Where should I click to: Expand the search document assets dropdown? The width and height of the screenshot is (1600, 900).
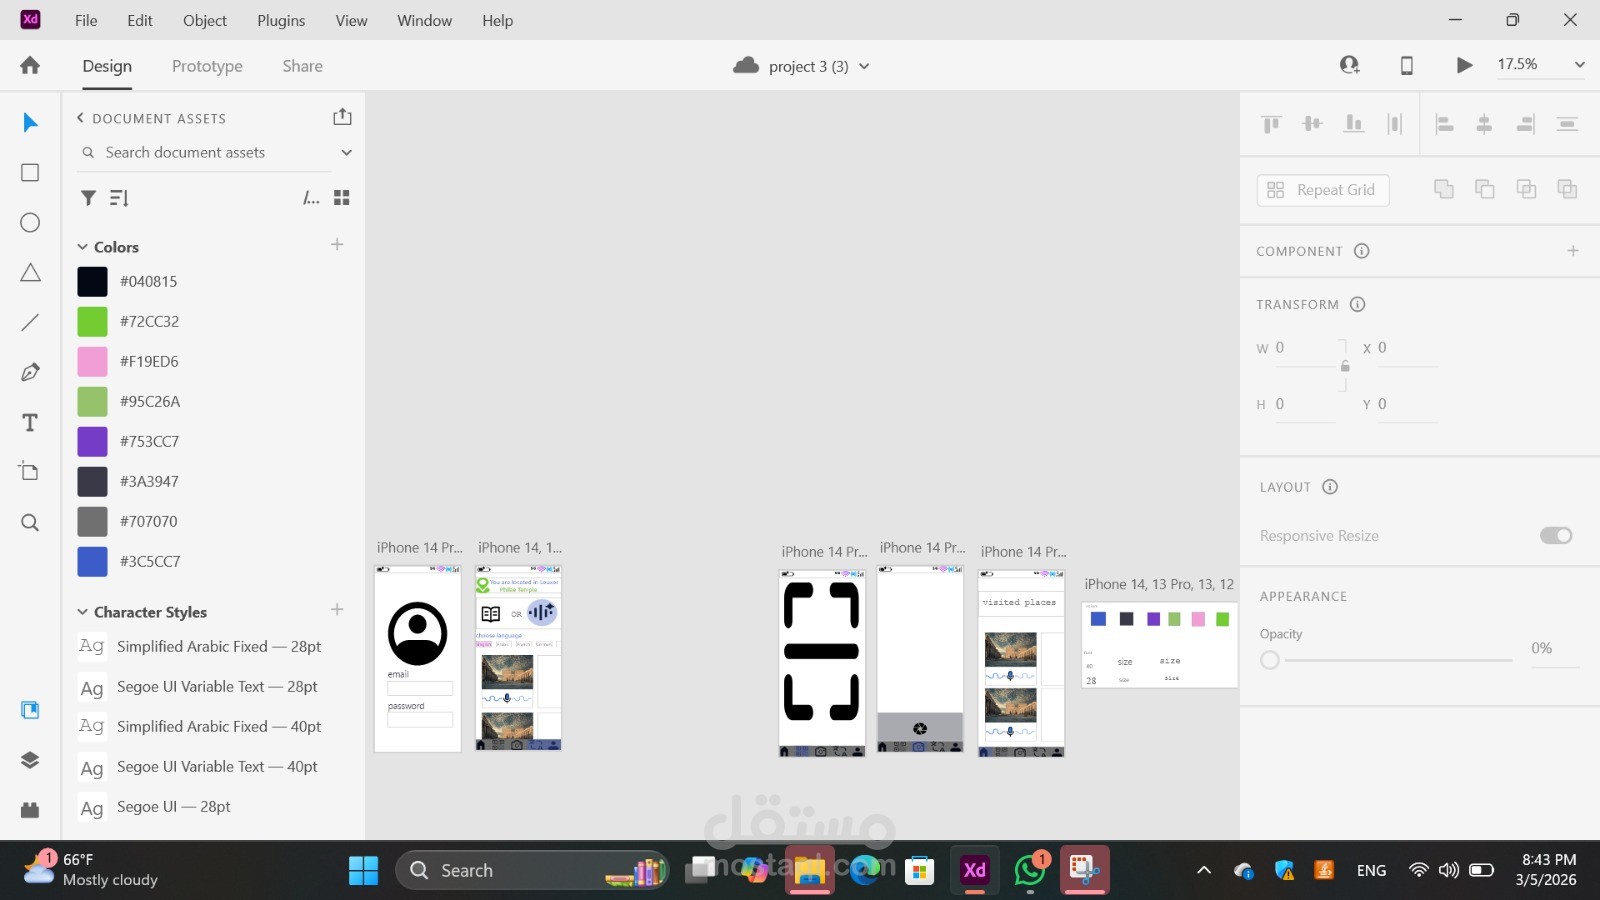click(x=346, y=153)
